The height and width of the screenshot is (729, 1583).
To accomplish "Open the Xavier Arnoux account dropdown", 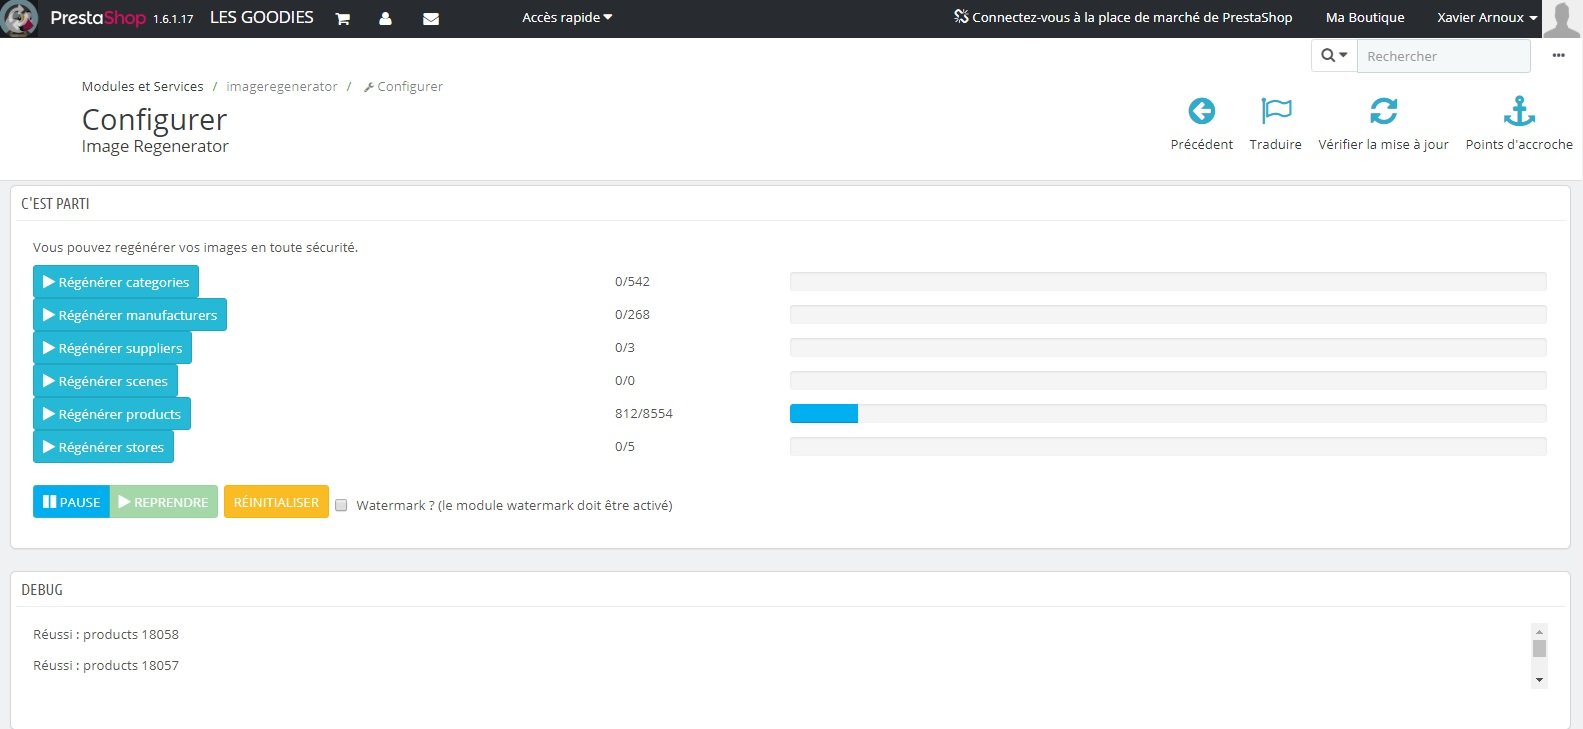I will coord(1487,18).
